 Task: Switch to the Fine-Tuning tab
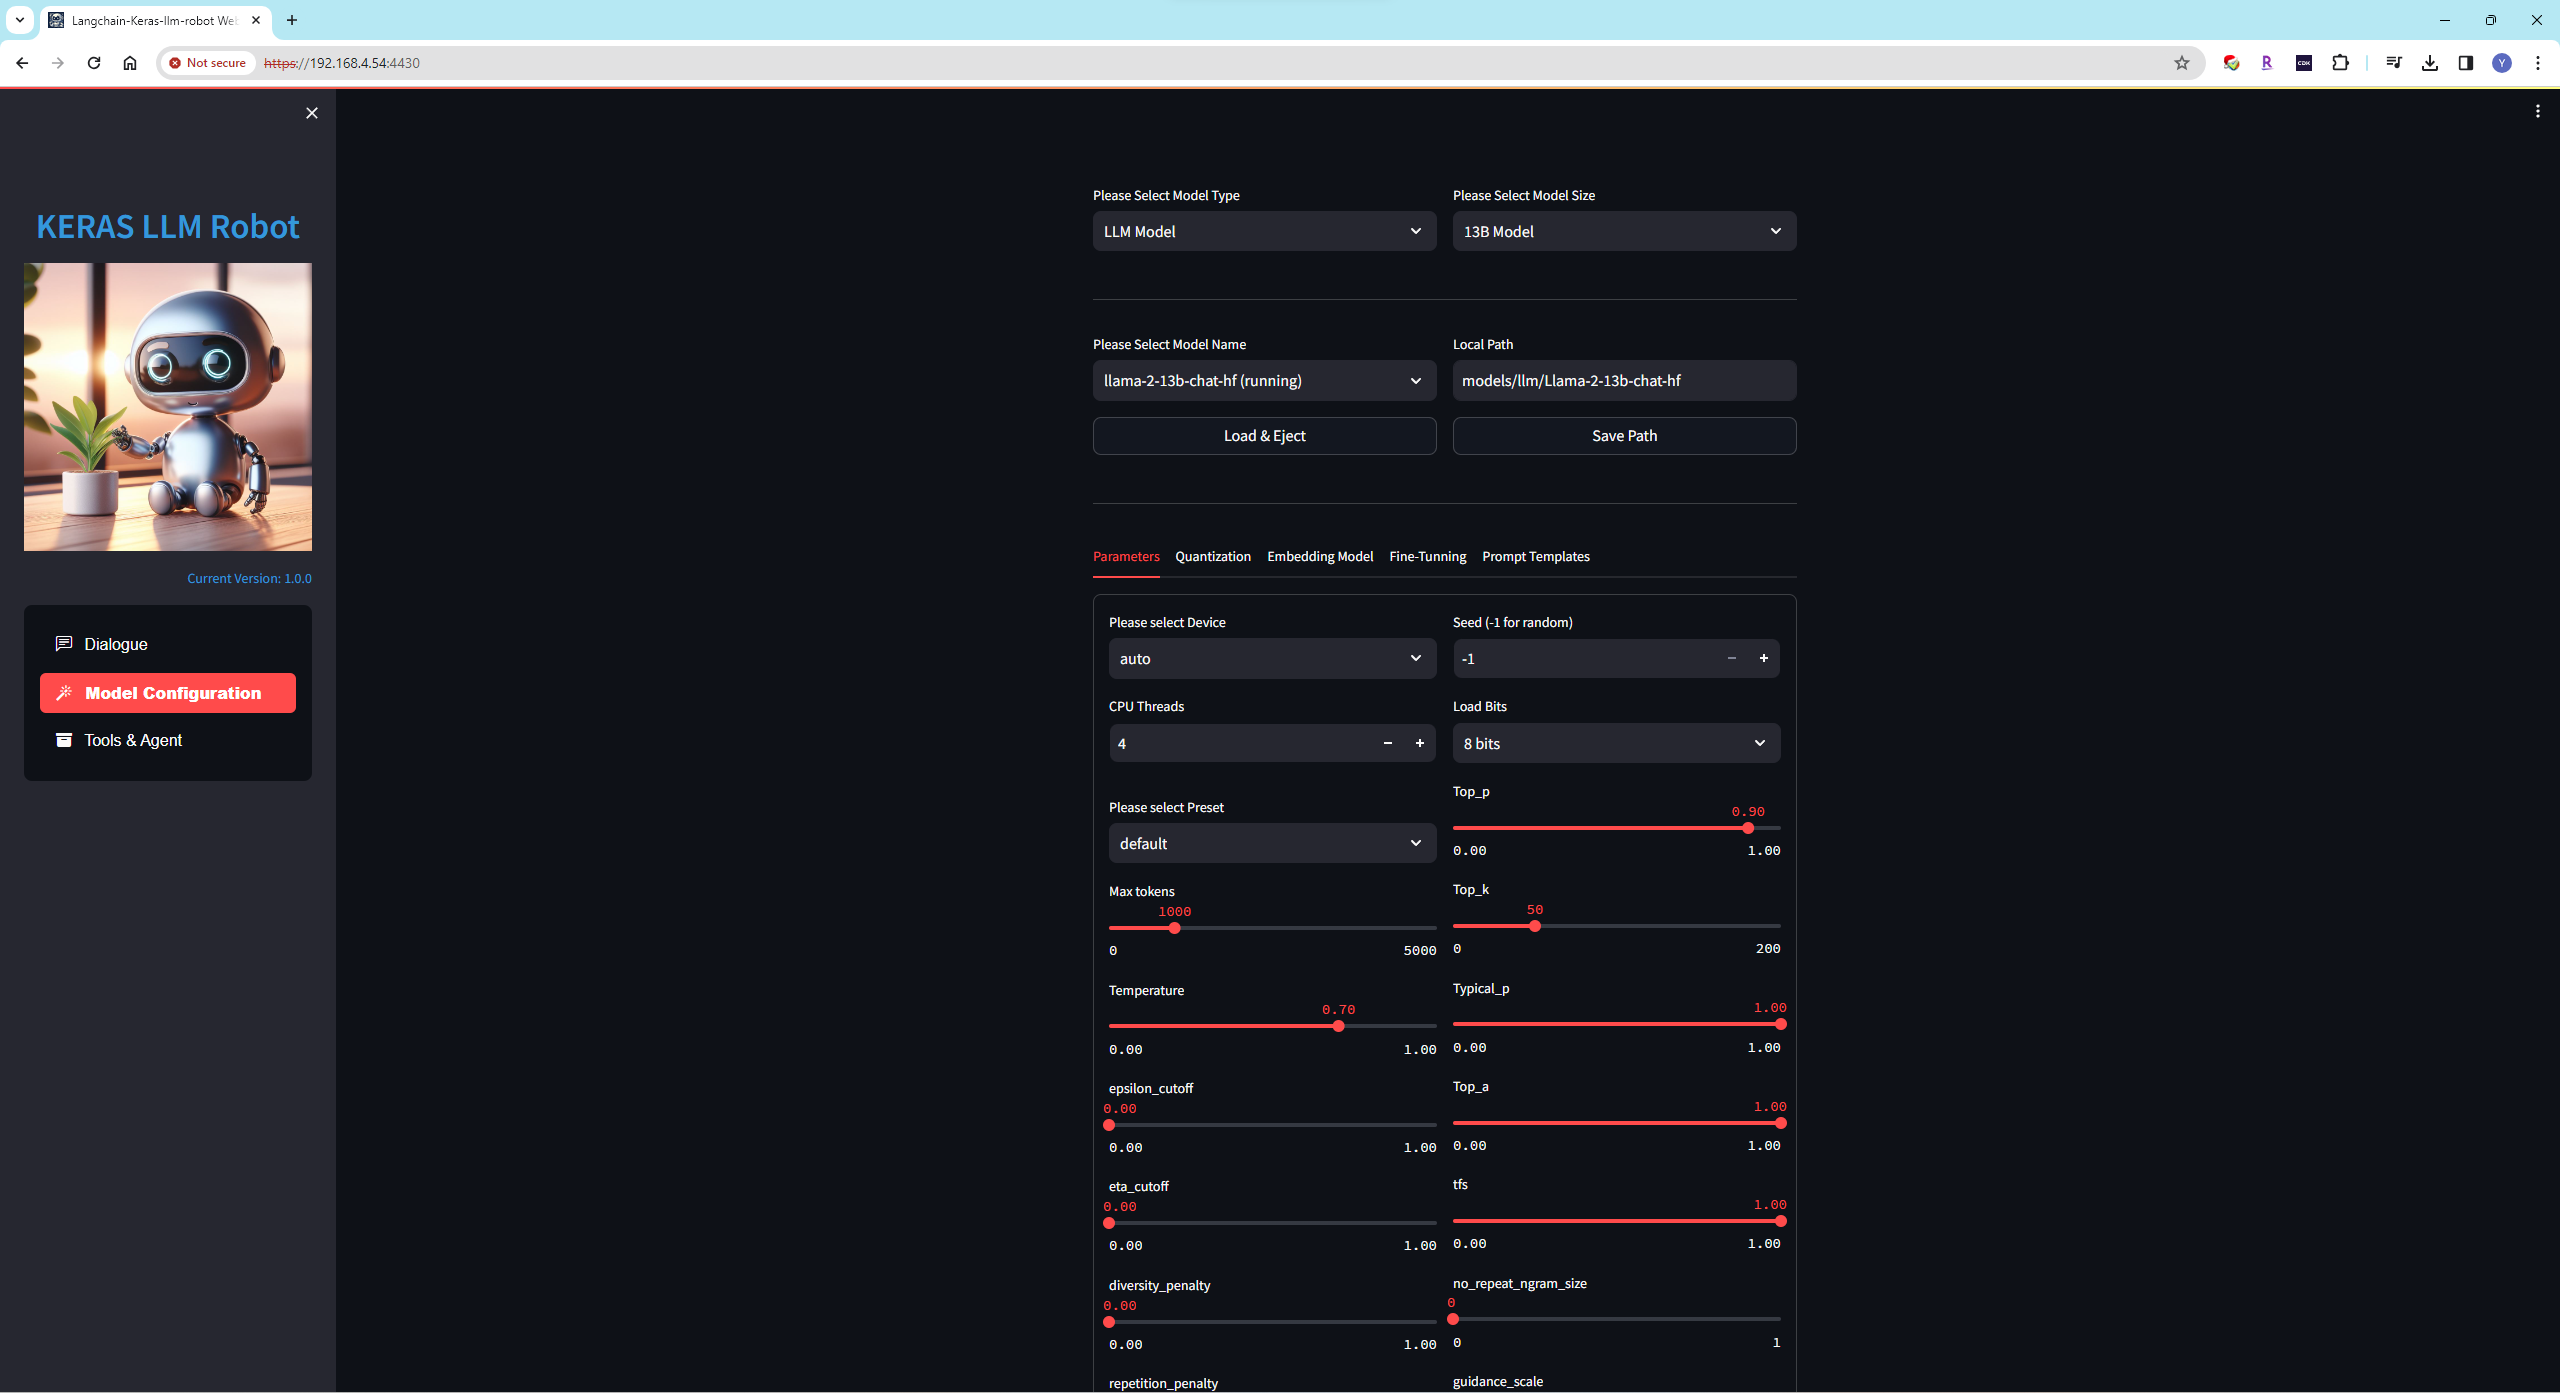click(1427, 554)
